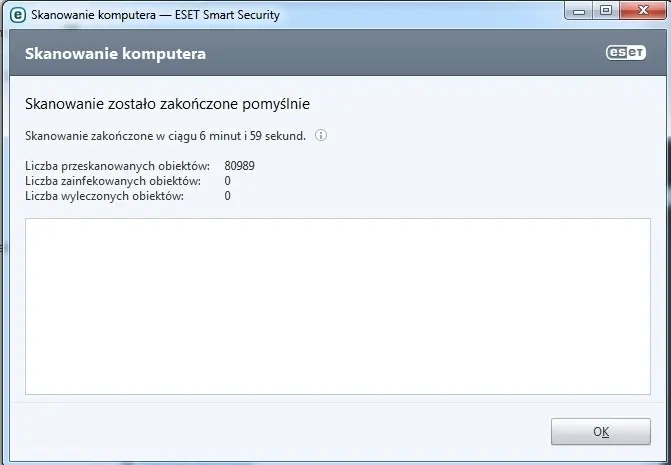Maximize the scan results window
Viewport: 671px width, 465px height.
click(x=606, y=11)
